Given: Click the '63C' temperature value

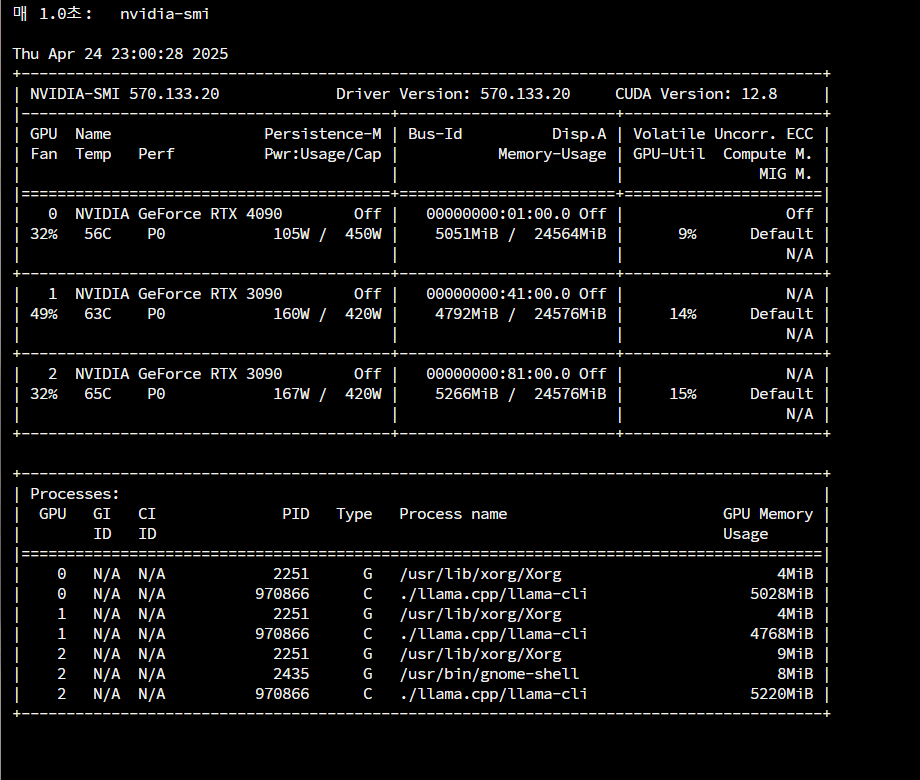Looking at the screenshot, I should click(97, 313).
